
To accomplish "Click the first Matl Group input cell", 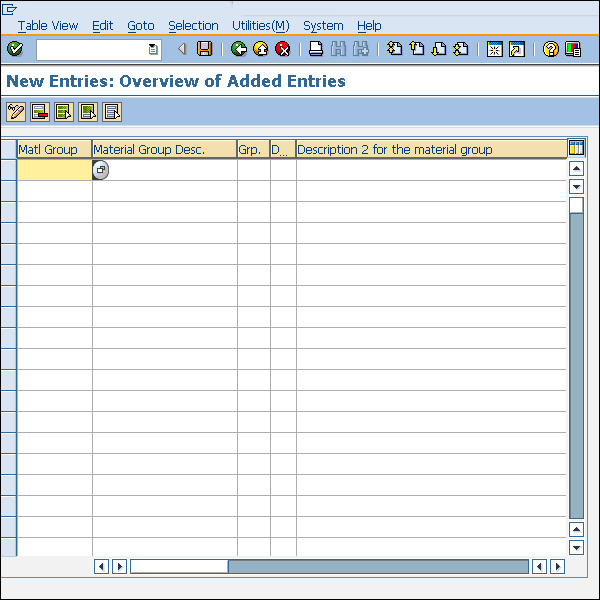I will click(54, 170).
